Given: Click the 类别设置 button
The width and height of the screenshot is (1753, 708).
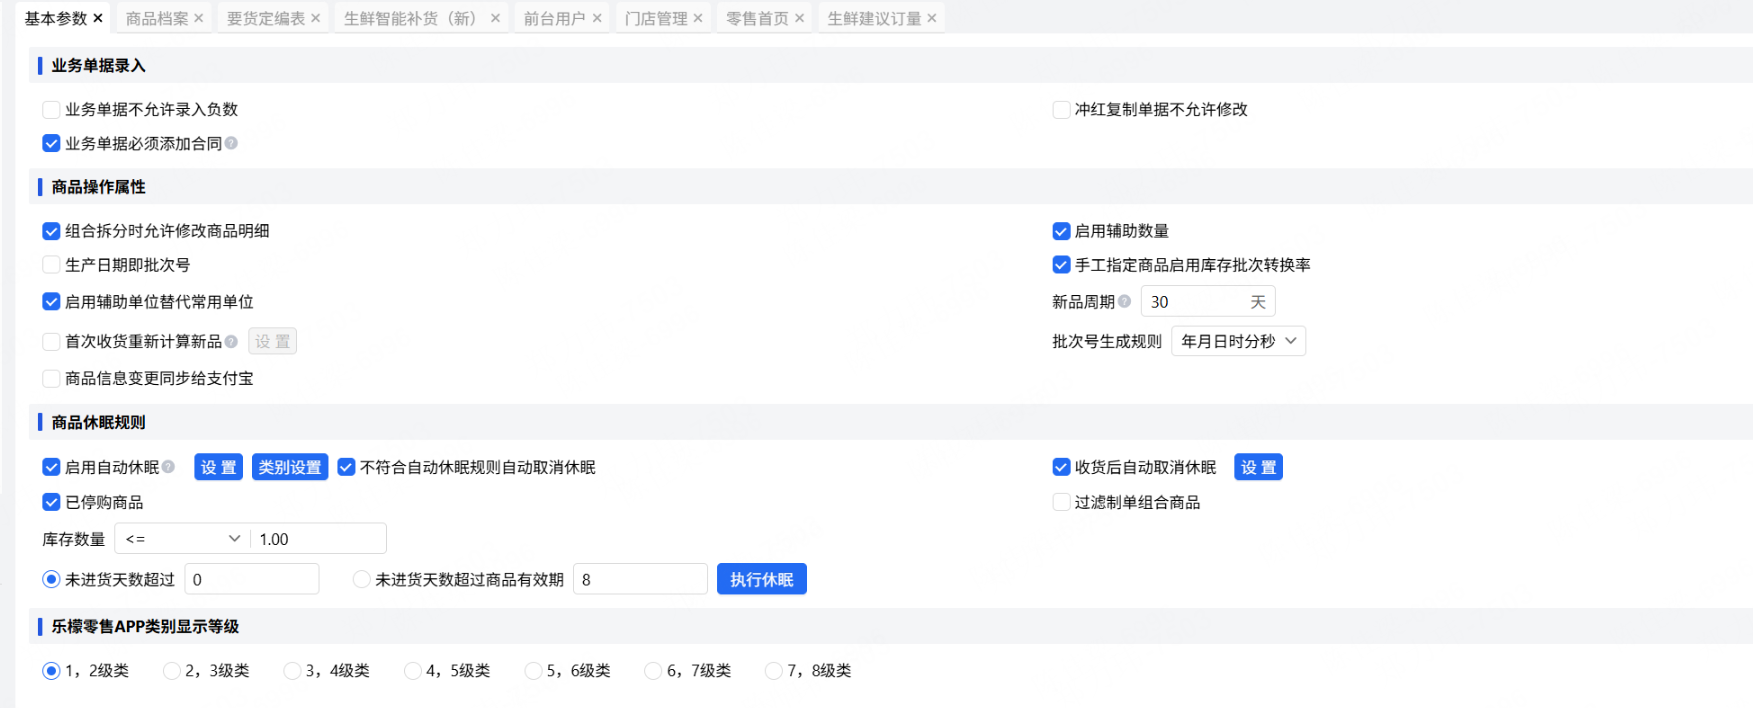Looking at the screenshot, I should point(290,467).
